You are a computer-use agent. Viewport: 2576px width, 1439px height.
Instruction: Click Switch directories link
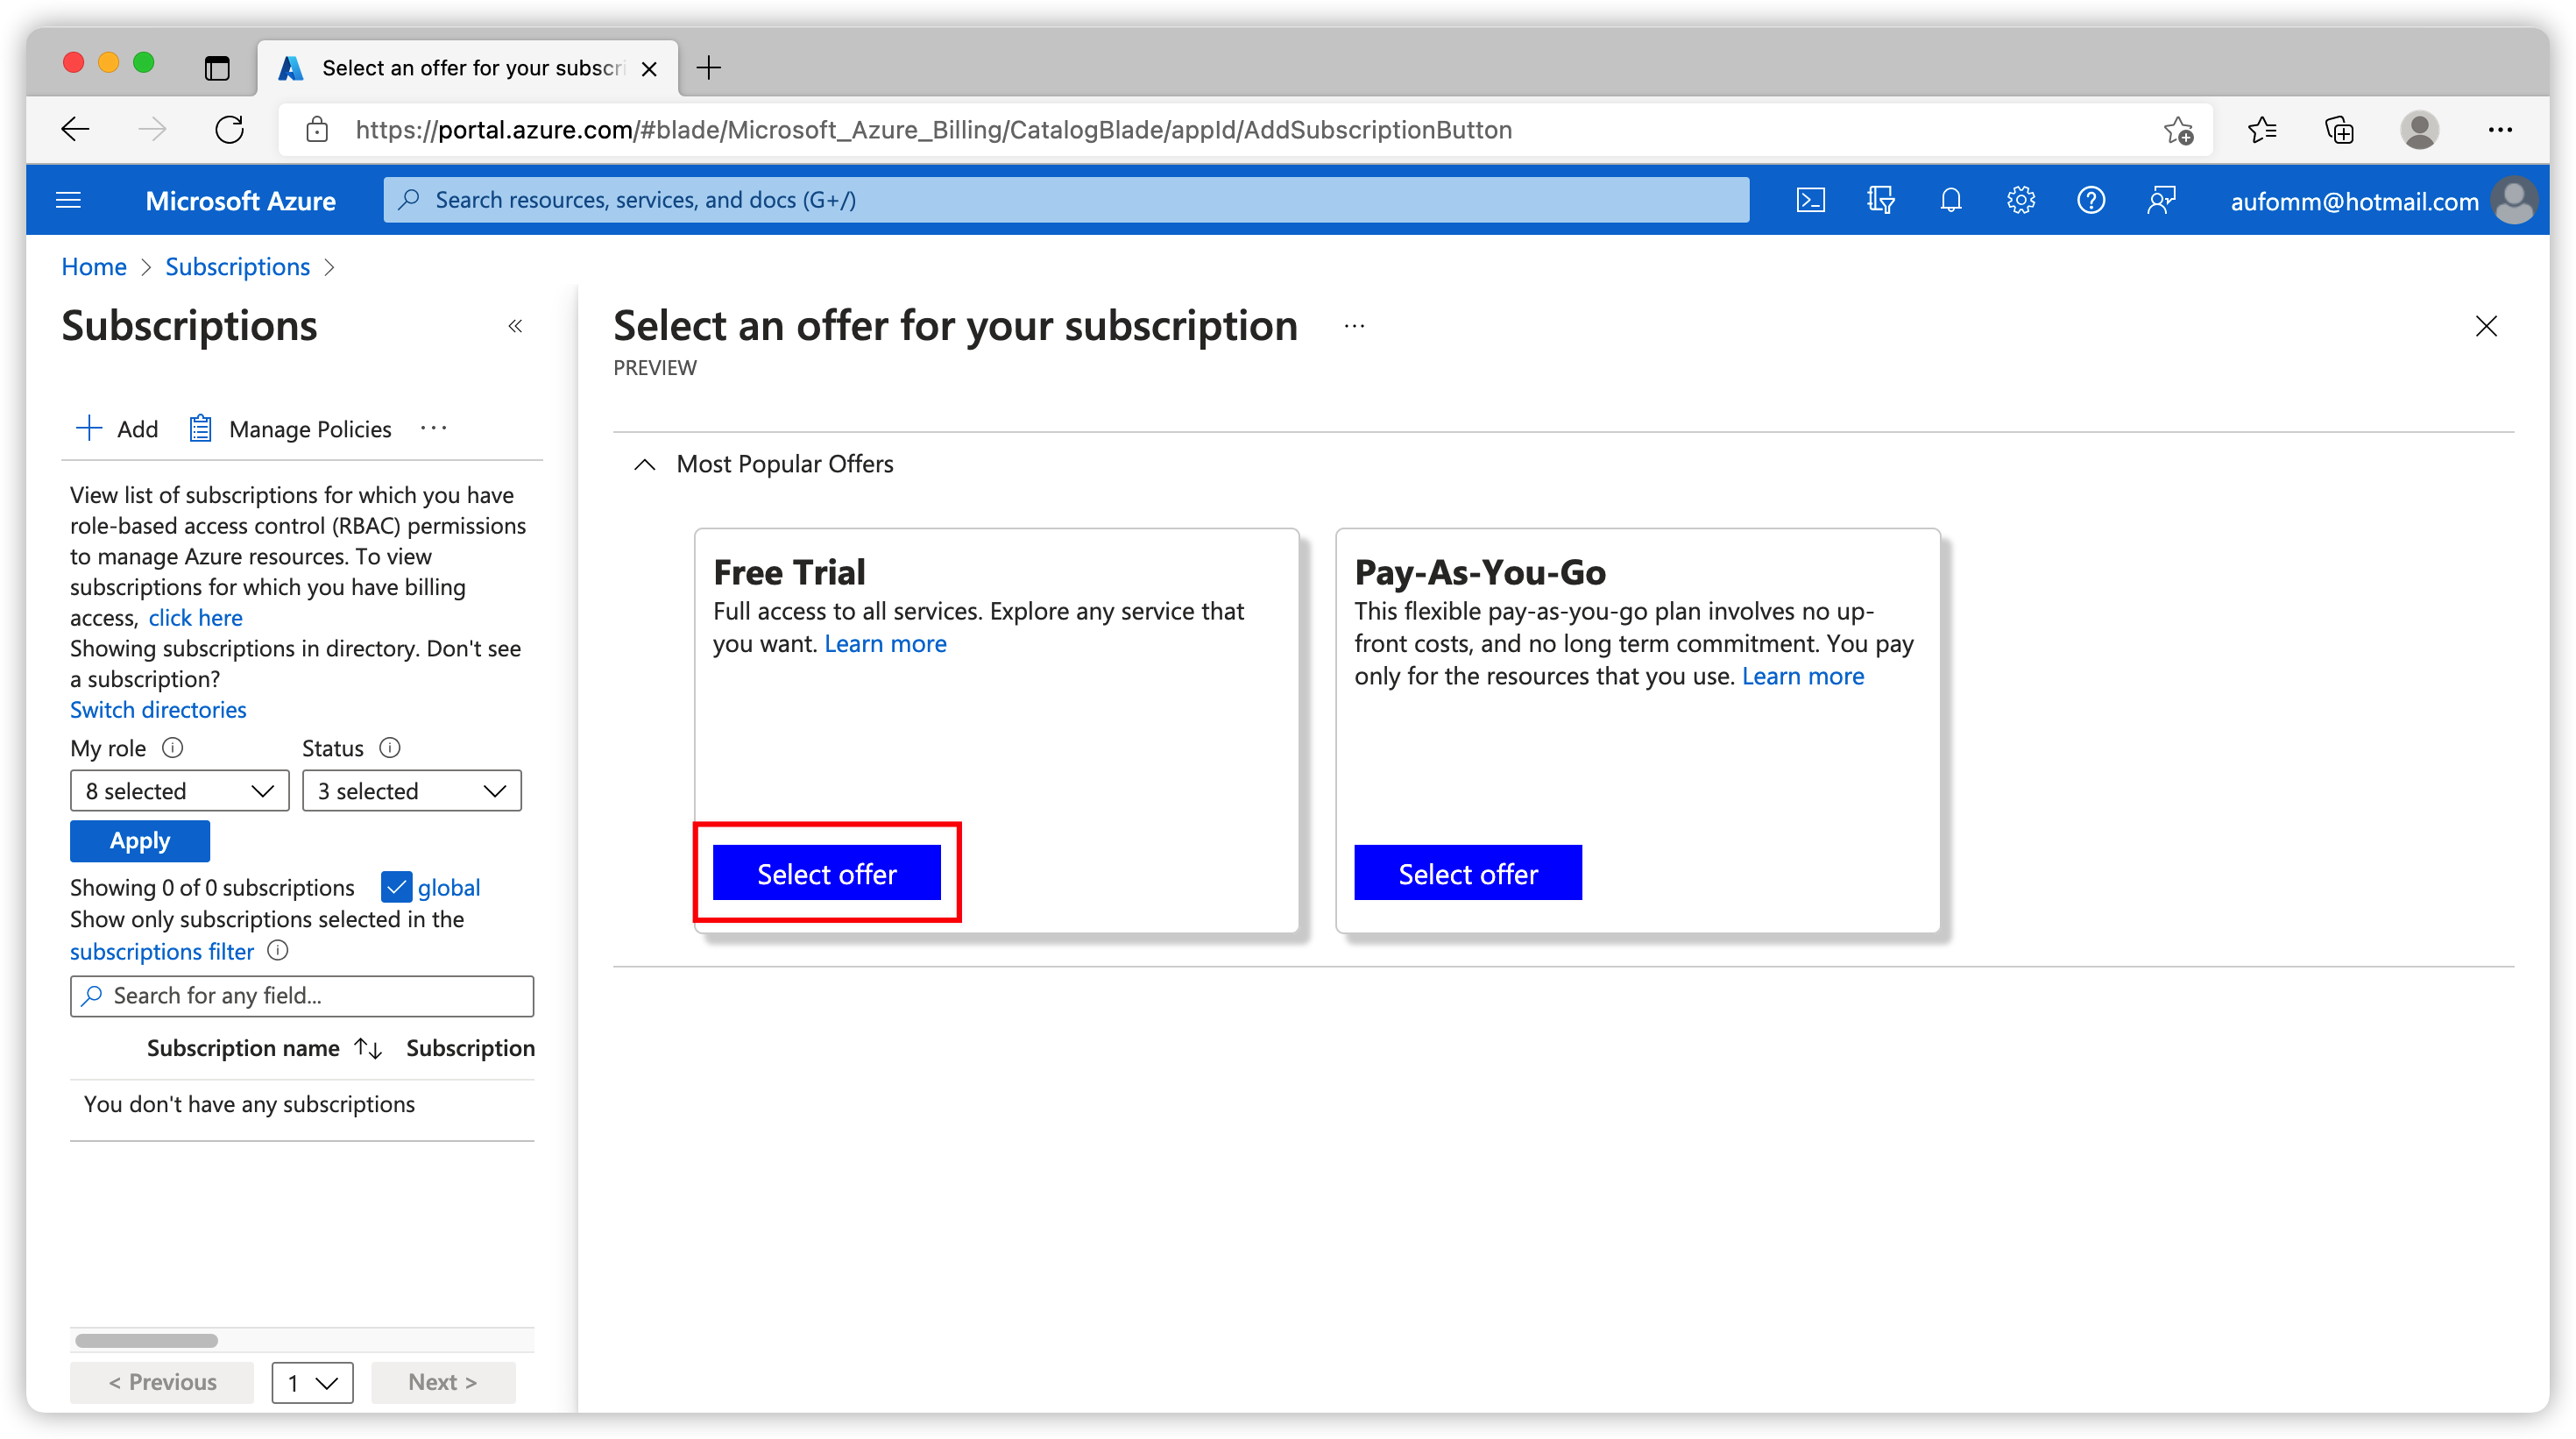pyautogui.click(x=158, y=709)
